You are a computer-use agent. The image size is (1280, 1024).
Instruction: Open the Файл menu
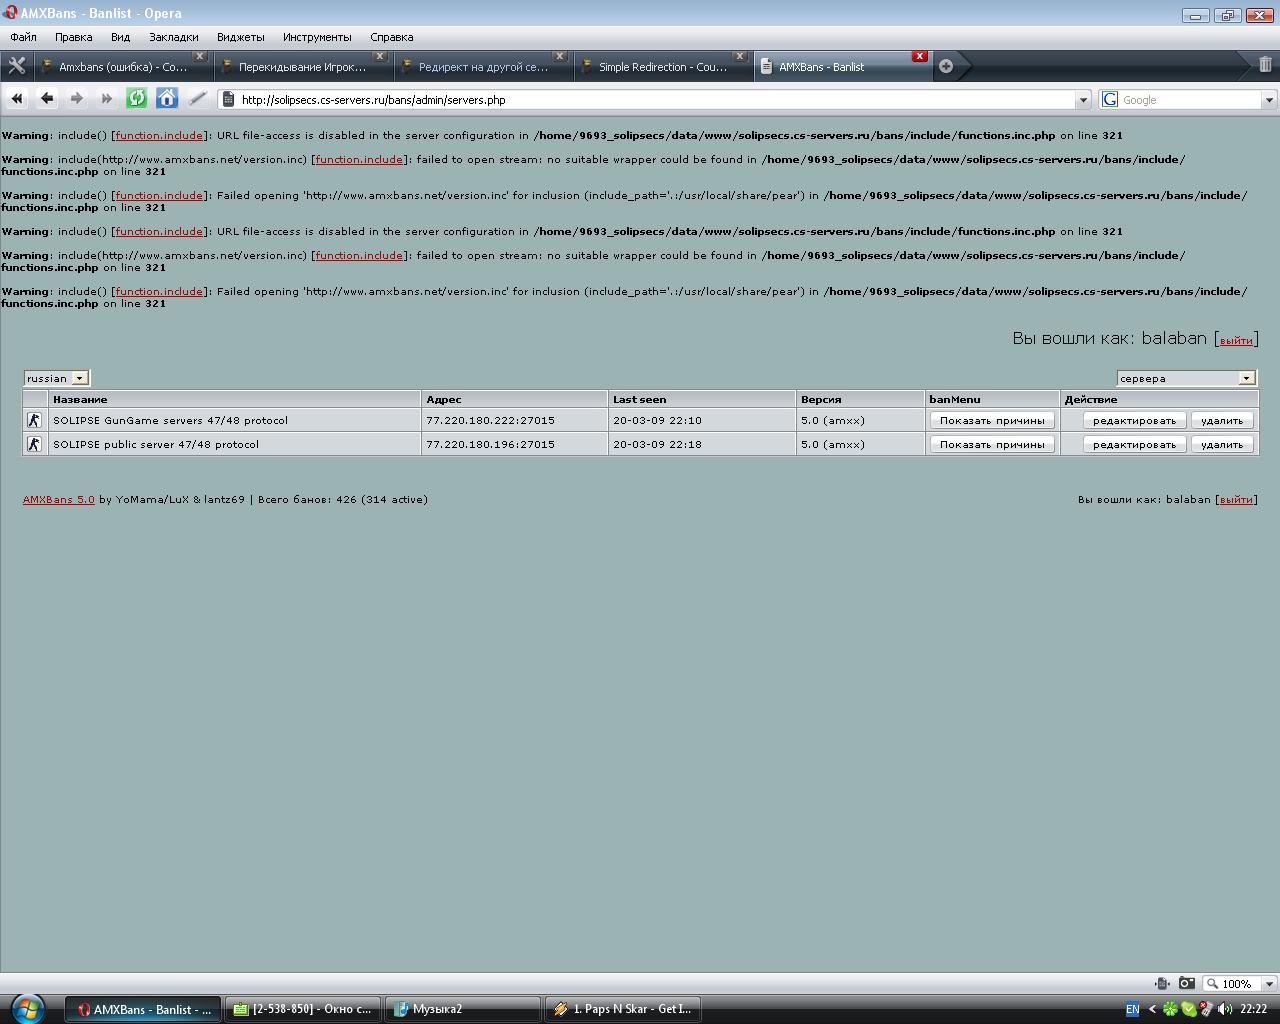pos(23,37)
